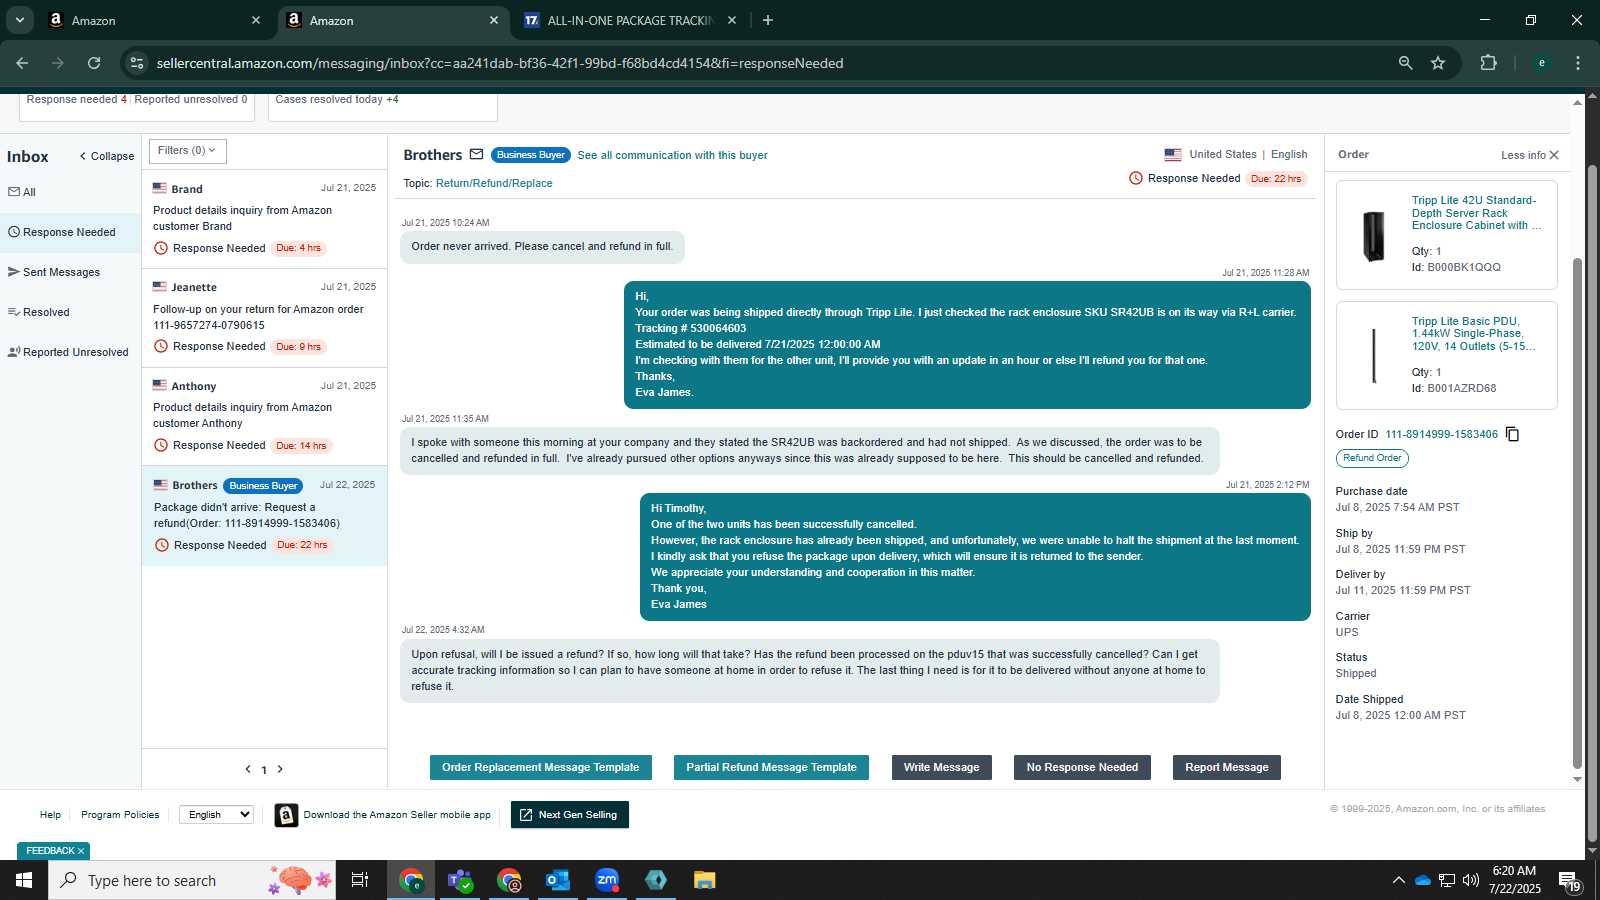Open the Anthony product inquiry conversation
This screenshot has width=1600, height=900.
[264, 416]
